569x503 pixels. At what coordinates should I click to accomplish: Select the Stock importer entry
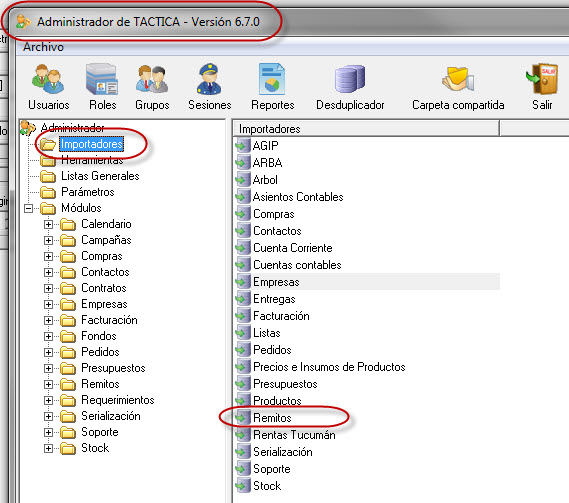(267, 486)
